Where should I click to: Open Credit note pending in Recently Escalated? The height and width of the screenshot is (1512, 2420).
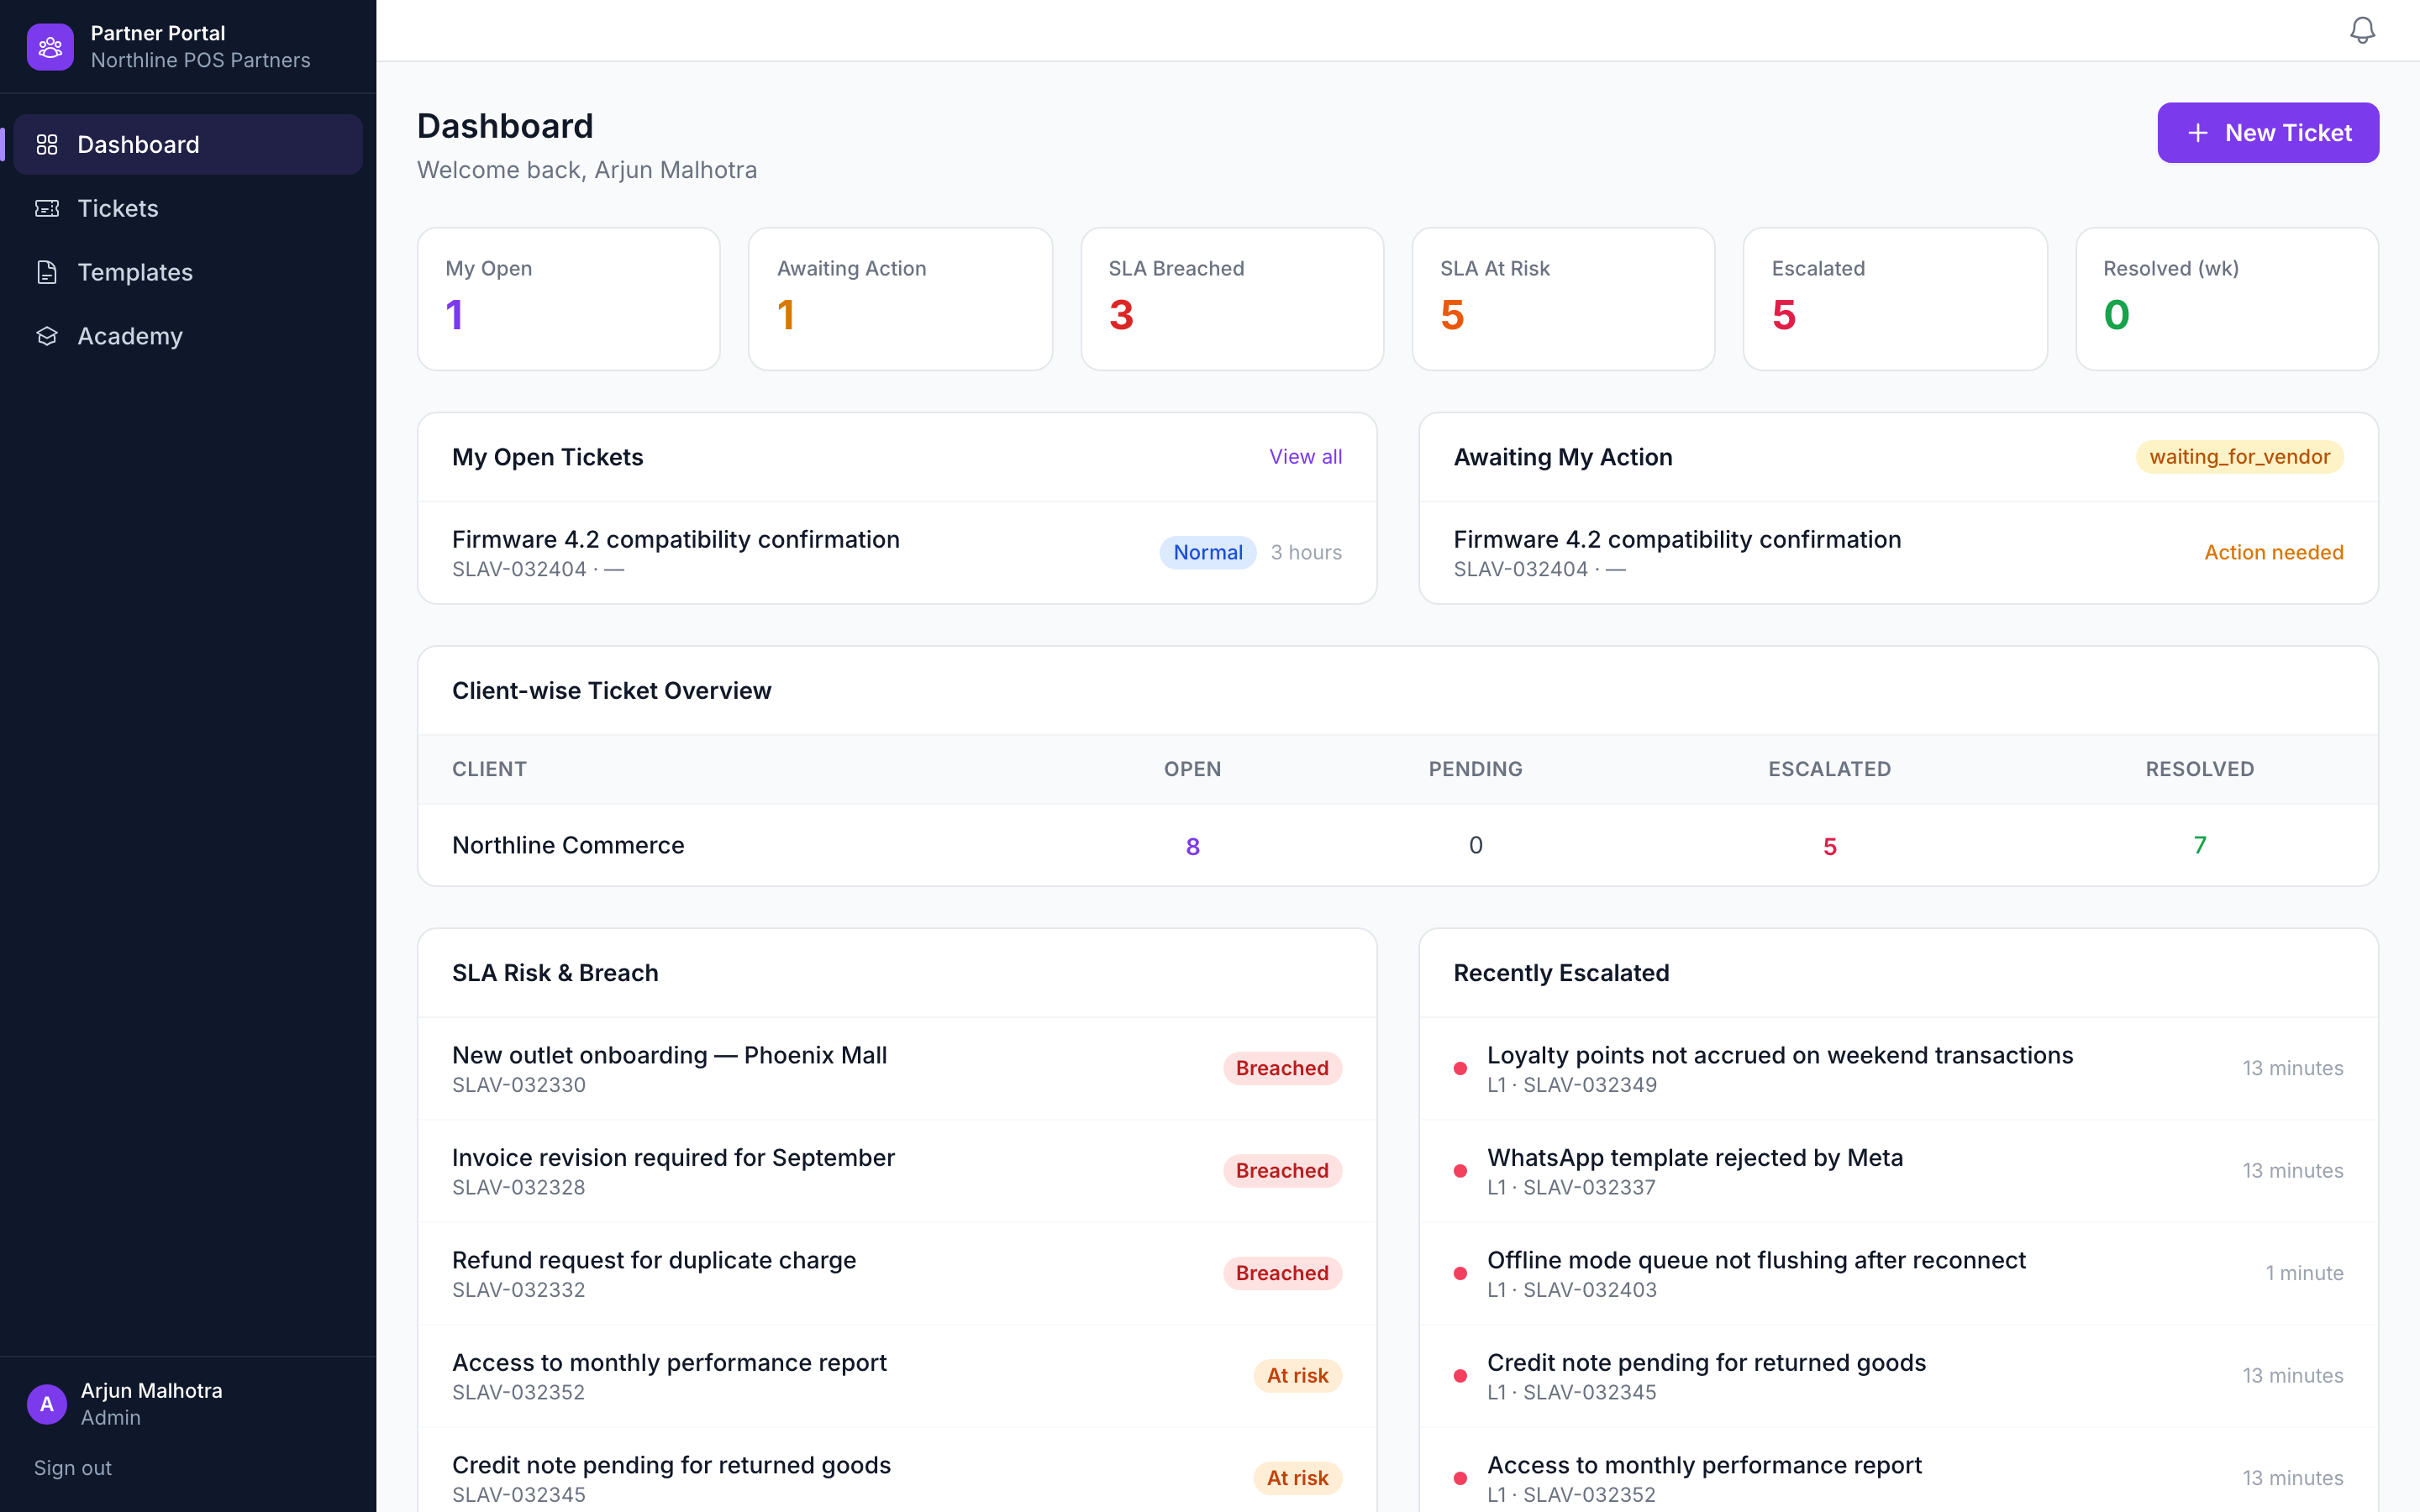1898,1376
